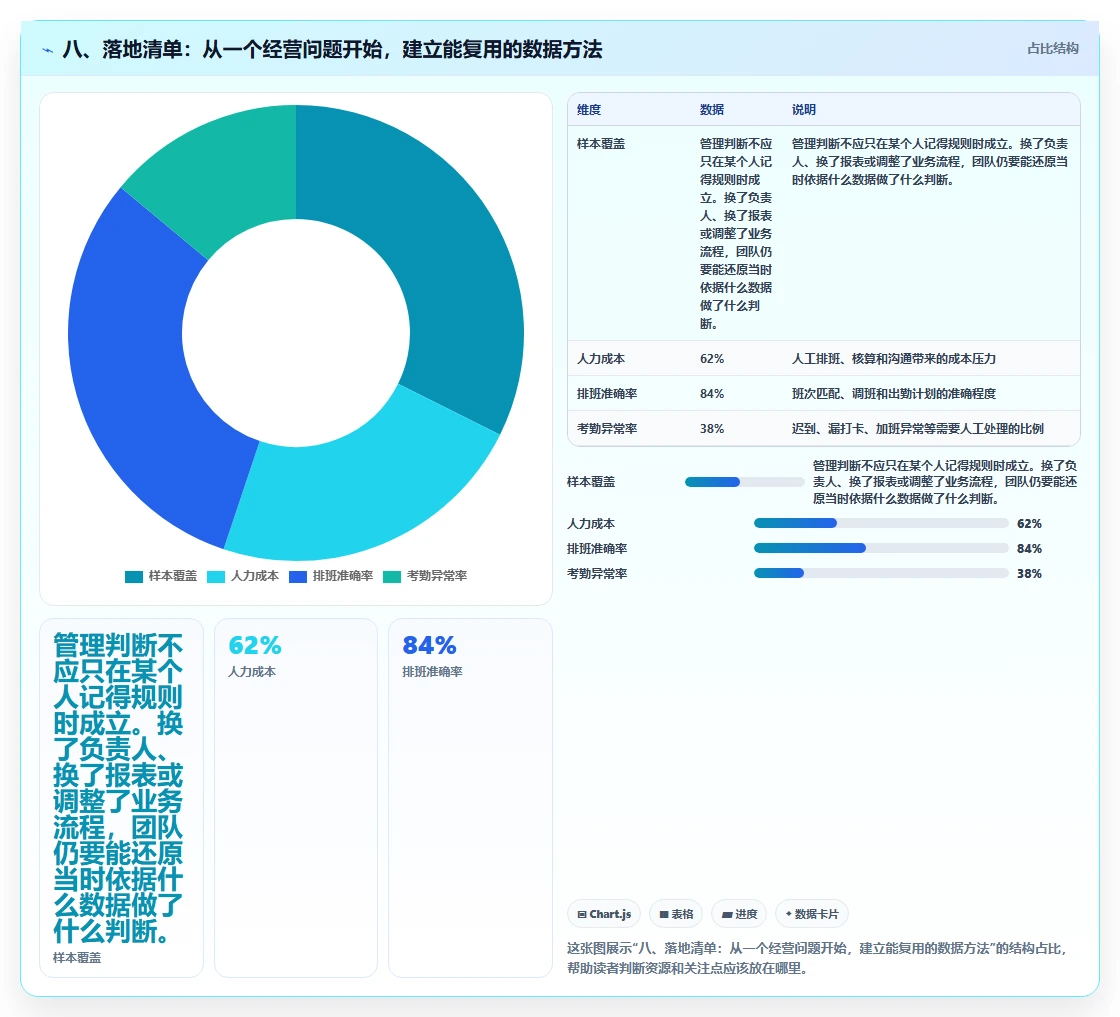The width and height of the screenshot is (1120, 1017).
Task: Click the 62% table cell
Action: click(x=711, y=359)
